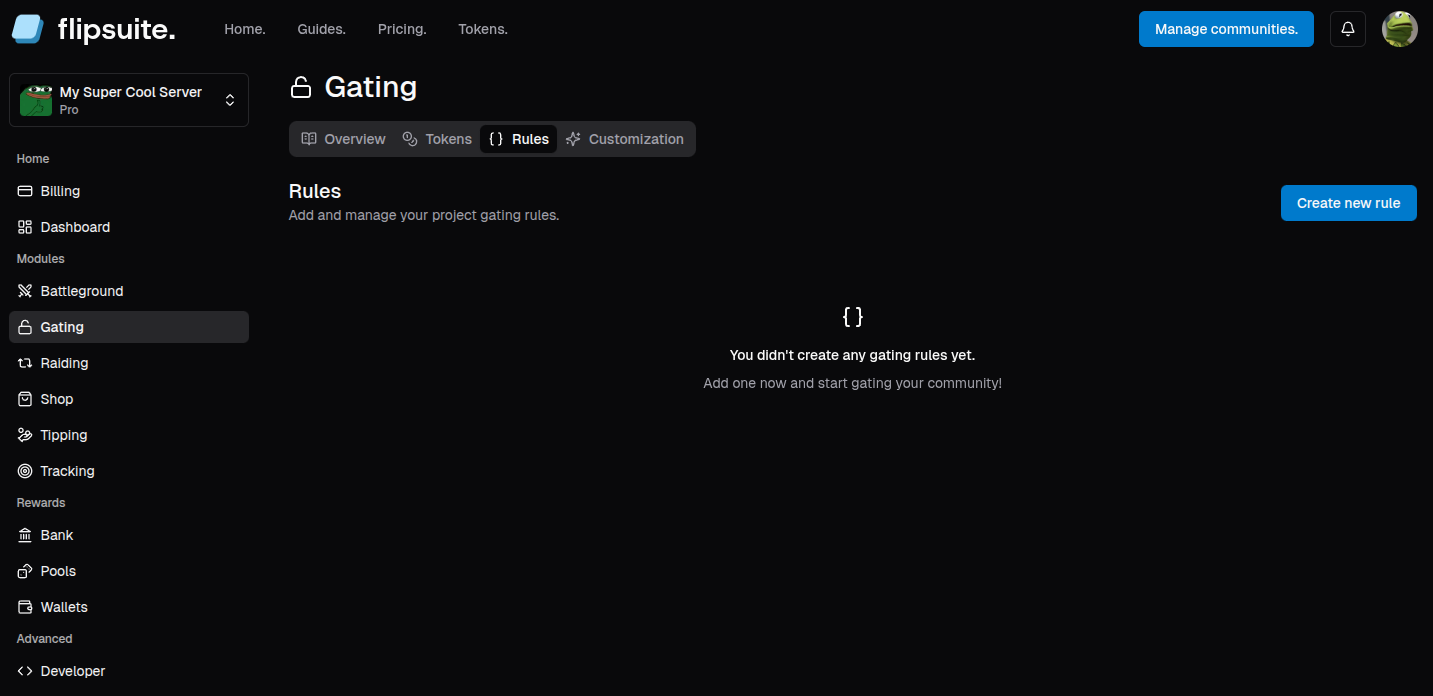
Task: Go to Home. in top navigation
Action: 245,29
